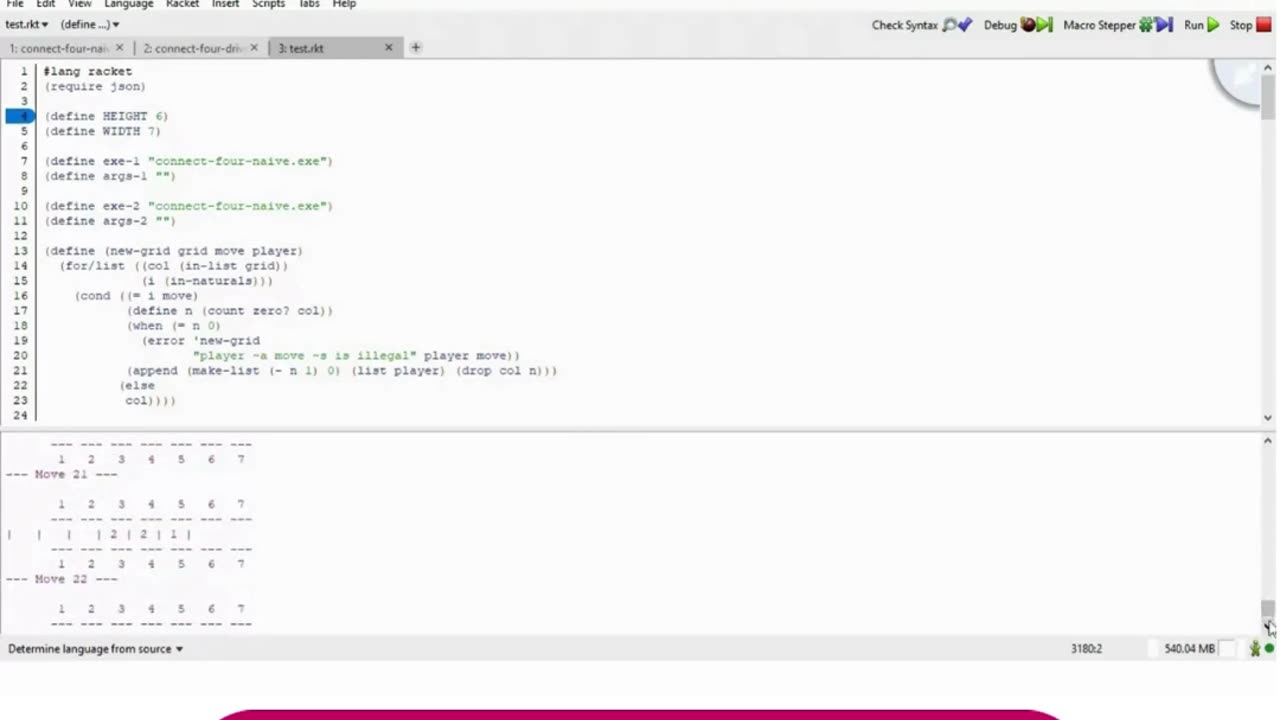The image size is (1280, 720).
Task: Open Determine language from source dropdown
Action: pos(95,649)
